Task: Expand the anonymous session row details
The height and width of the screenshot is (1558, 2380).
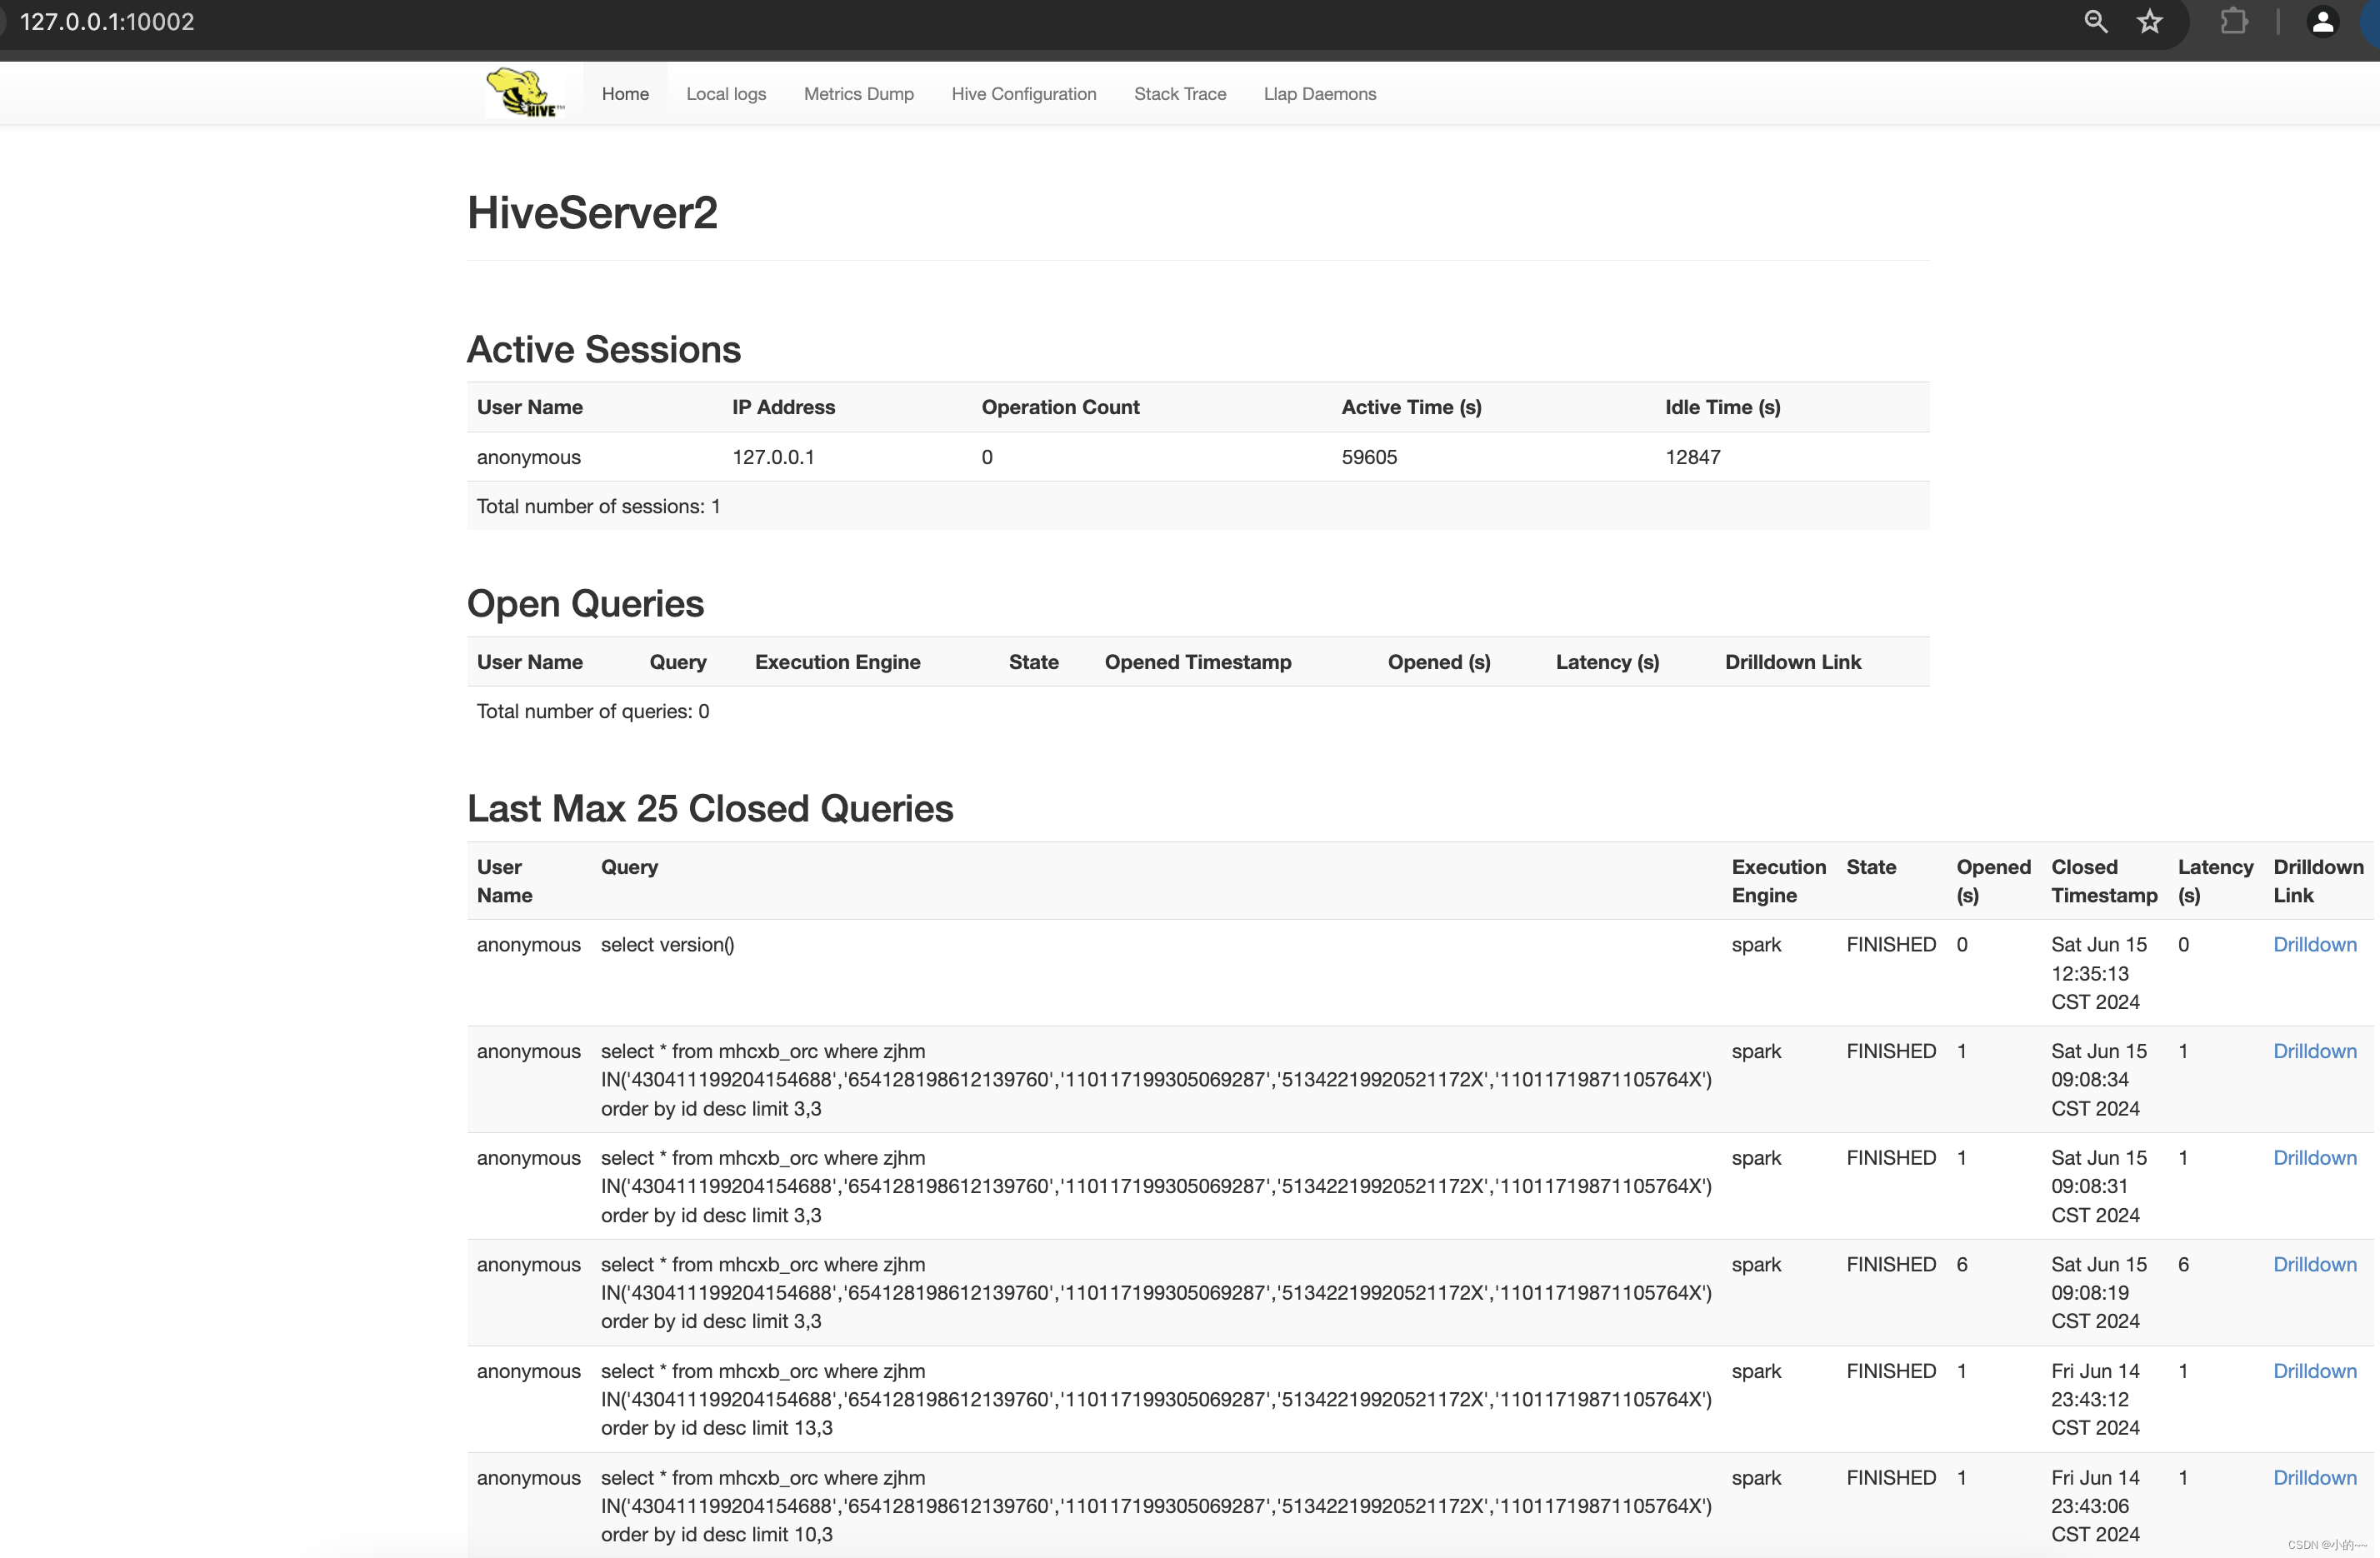Action: point(530,456)
